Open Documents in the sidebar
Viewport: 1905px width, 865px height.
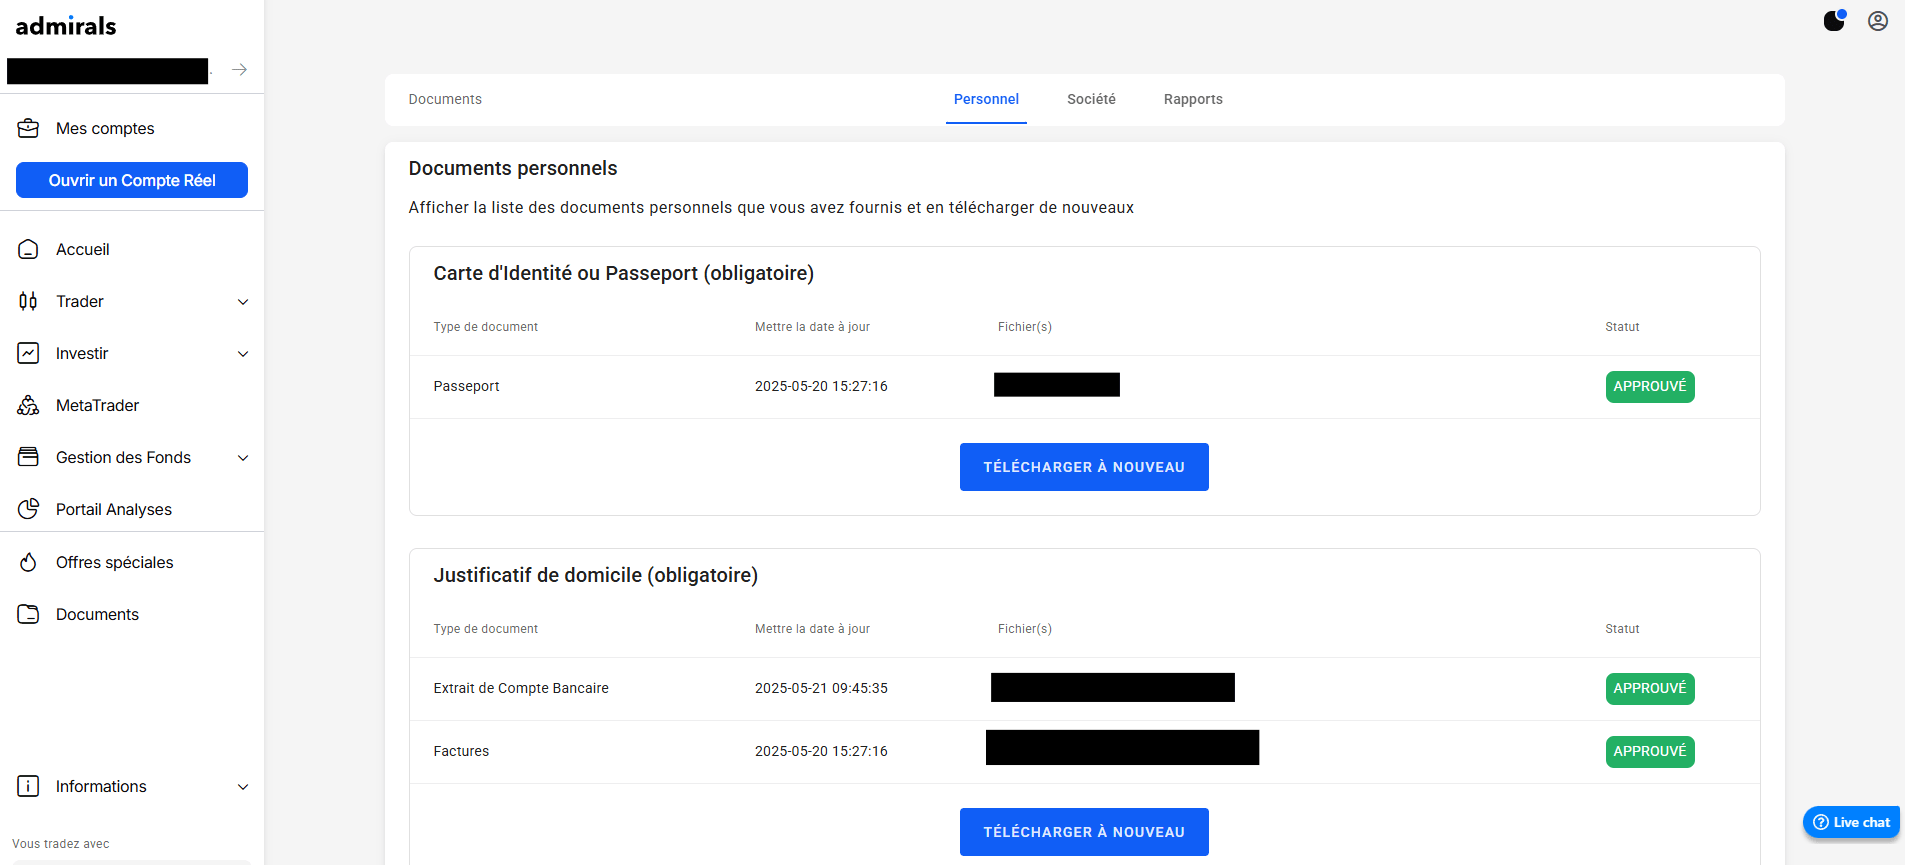coord(97,614)
